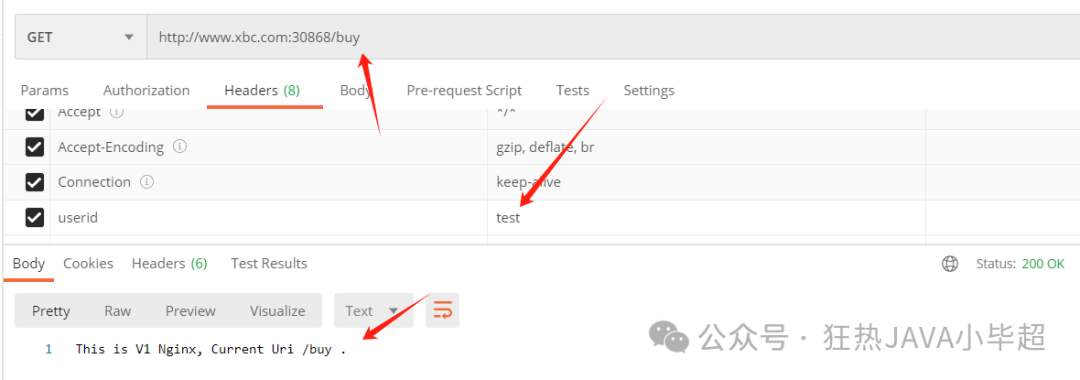
Task: Disable the userid header checkbox
Action: [34, 218]
